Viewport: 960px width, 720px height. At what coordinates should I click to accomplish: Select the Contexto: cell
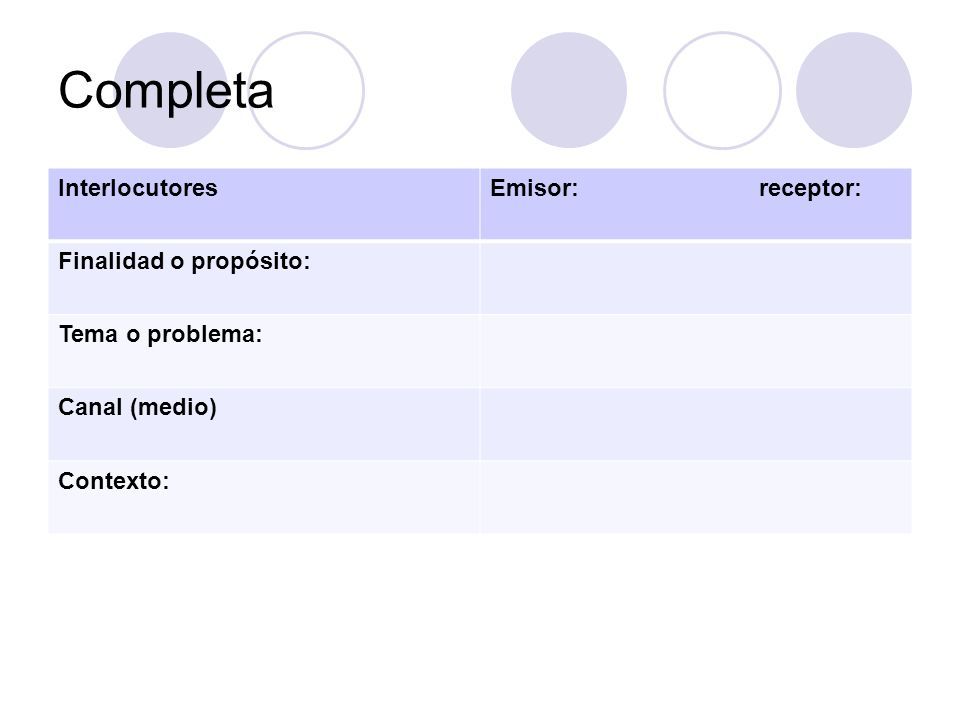point(264,497)
